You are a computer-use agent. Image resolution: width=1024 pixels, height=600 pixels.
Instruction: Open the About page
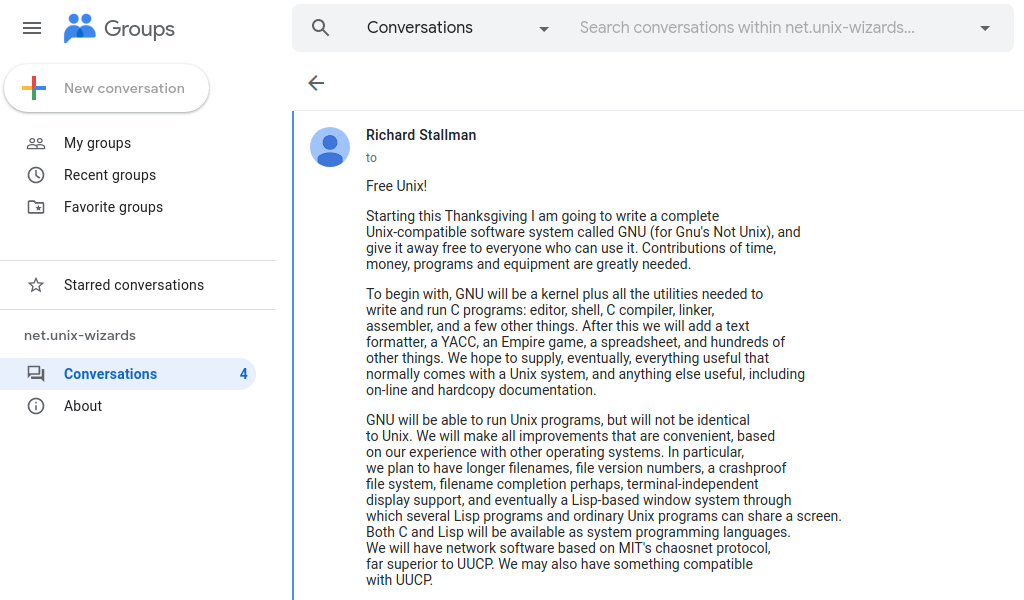(83, 406)
